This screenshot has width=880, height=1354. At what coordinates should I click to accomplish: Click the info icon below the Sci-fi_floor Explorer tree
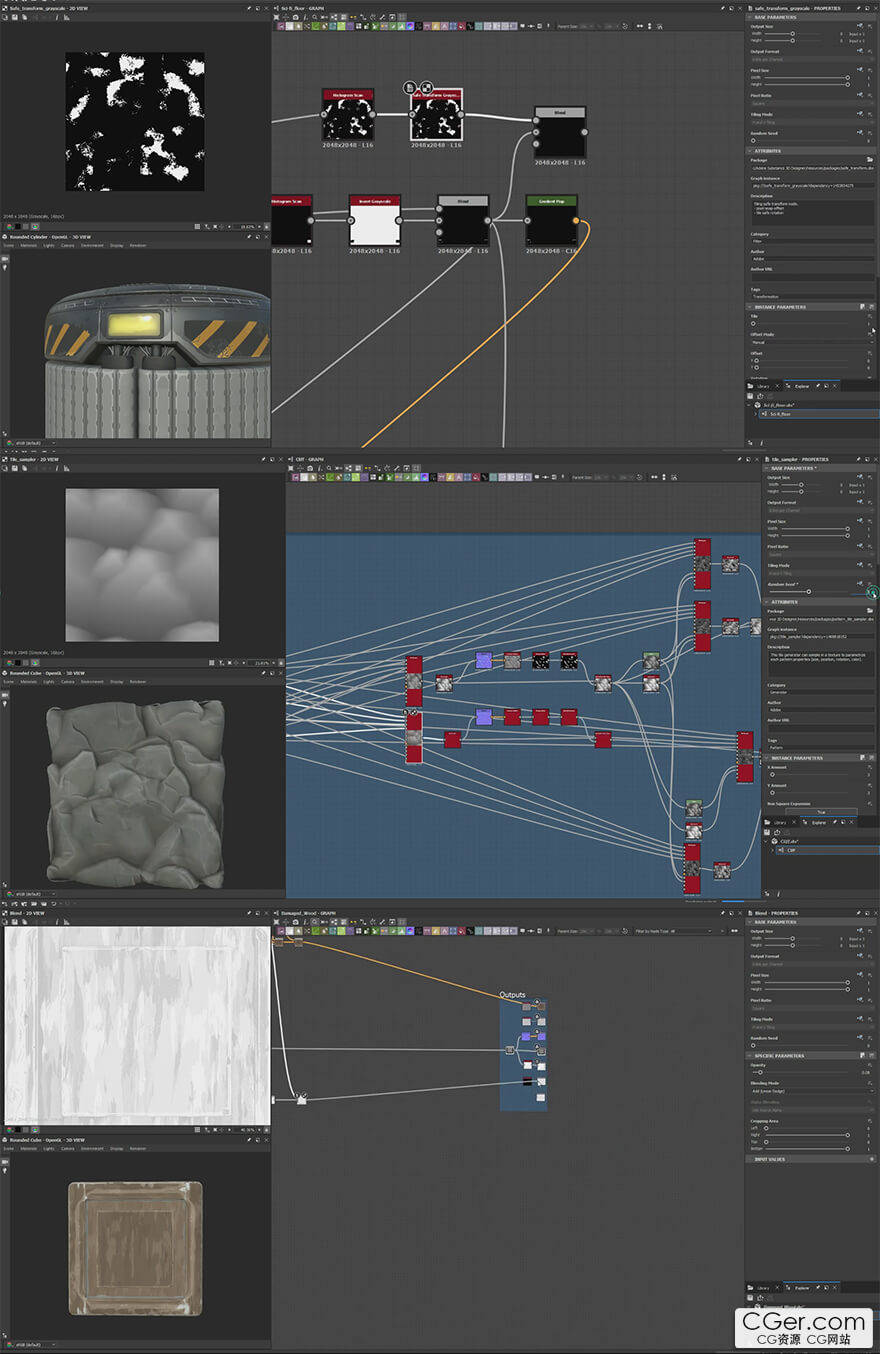(761, 442)
